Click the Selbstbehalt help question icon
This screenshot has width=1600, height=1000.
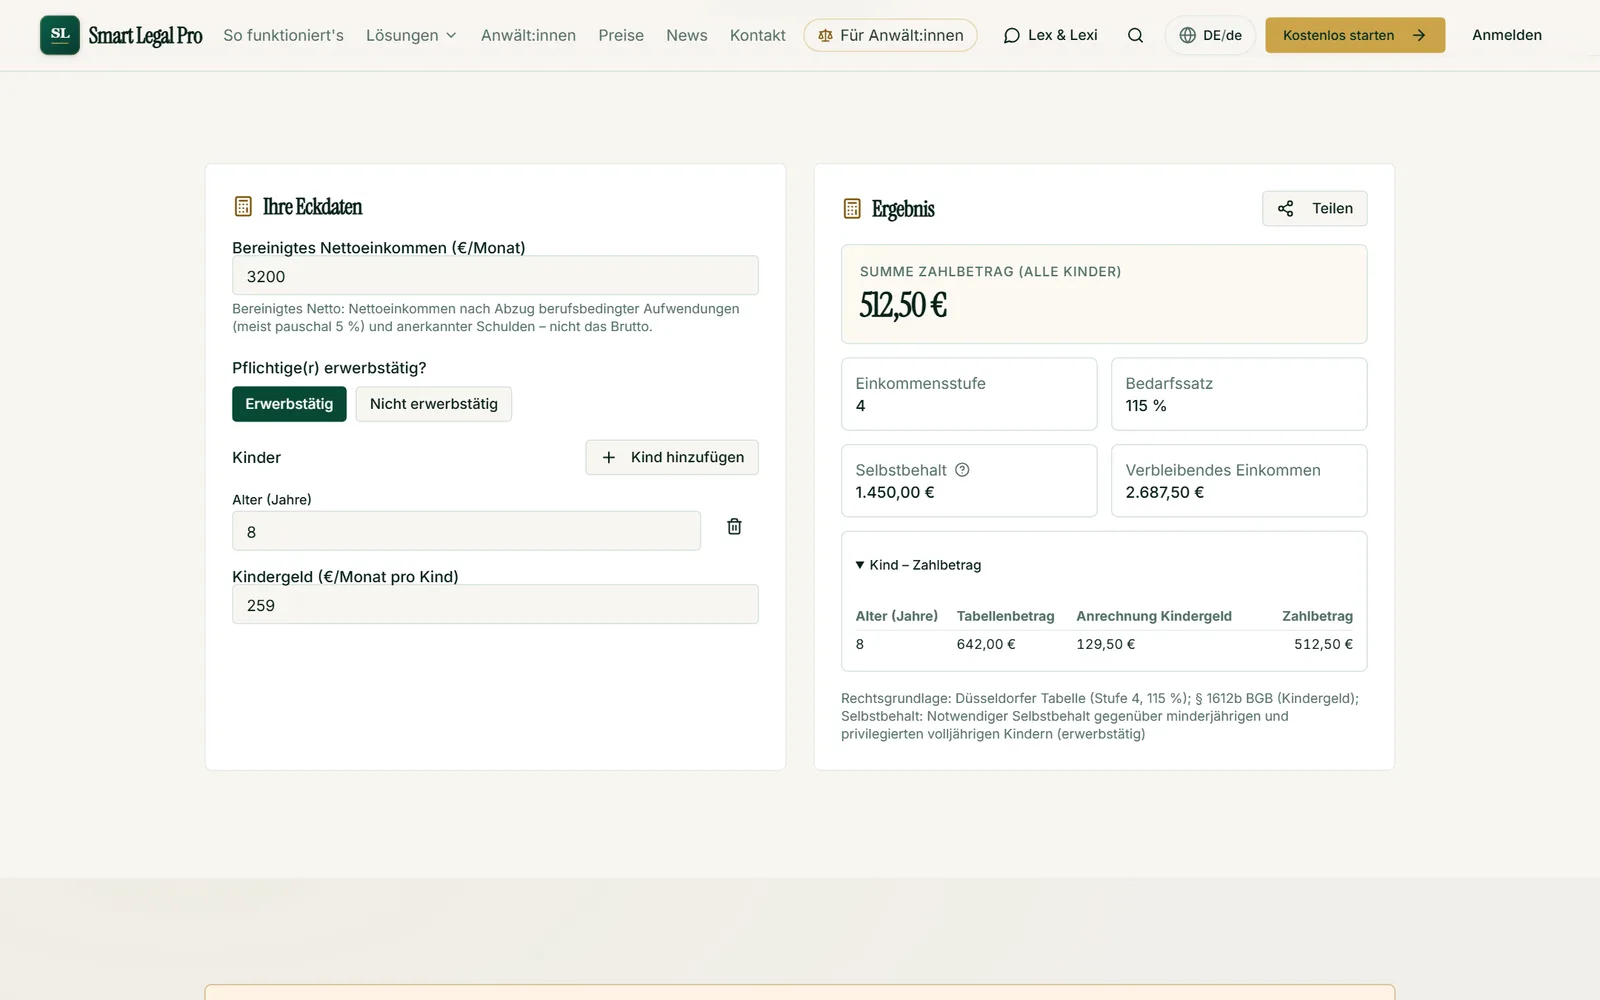click(x=962, y=470)
